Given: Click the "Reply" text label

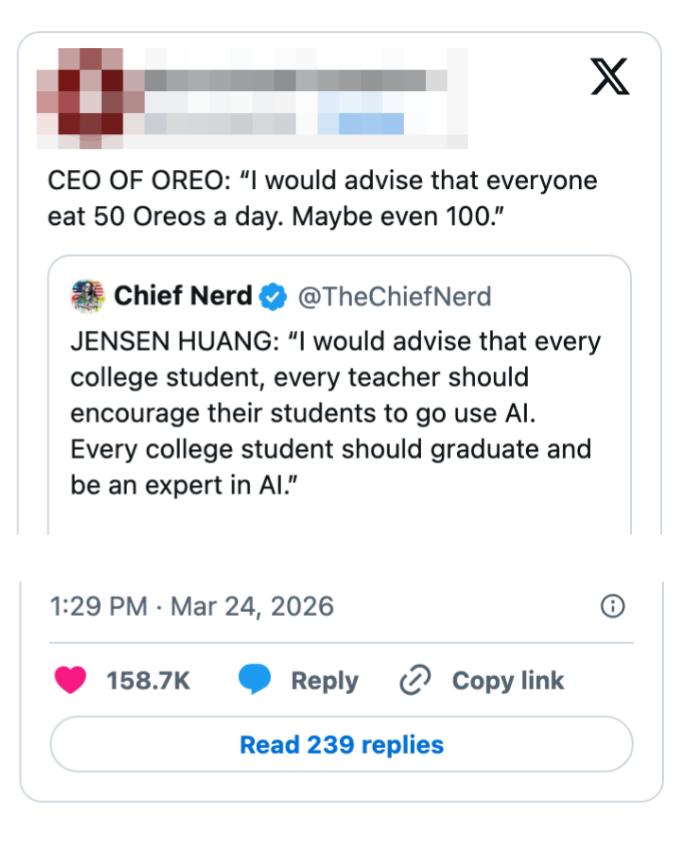Looking at the screenshot, I should click(324, 681).
